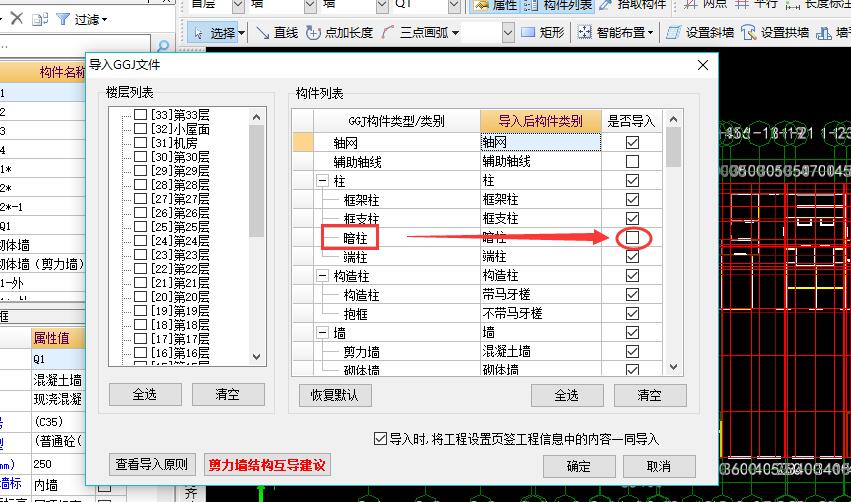Screen dimensions: 851x502
Task: Click the 智能布置 smart layout tool
Action: tap(611, 33)
